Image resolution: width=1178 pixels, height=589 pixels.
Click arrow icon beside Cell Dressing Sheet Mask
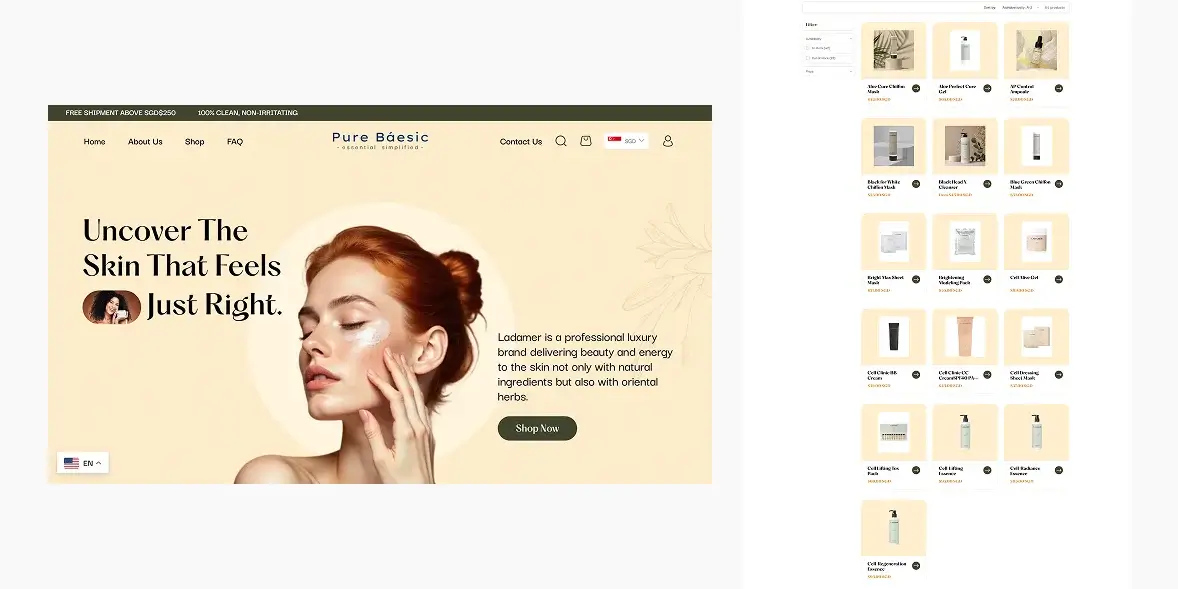(x=1059, y=375)
